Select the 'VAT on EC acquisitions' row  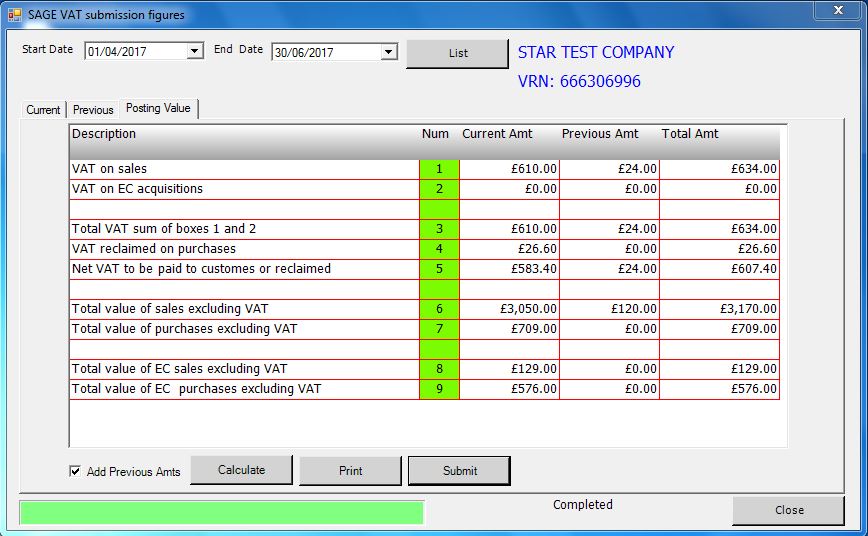tap(245, 189)
